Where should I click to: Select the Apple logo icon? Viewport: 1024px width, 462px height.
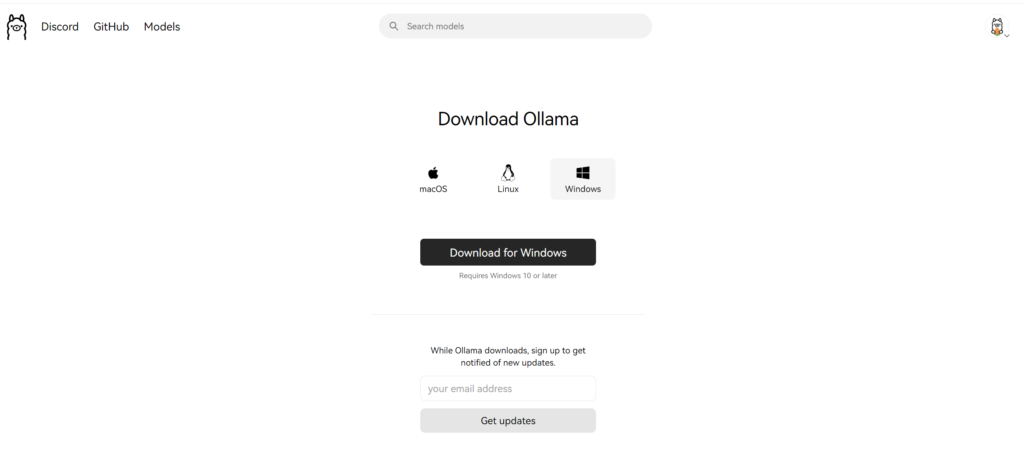coord(433,173)
